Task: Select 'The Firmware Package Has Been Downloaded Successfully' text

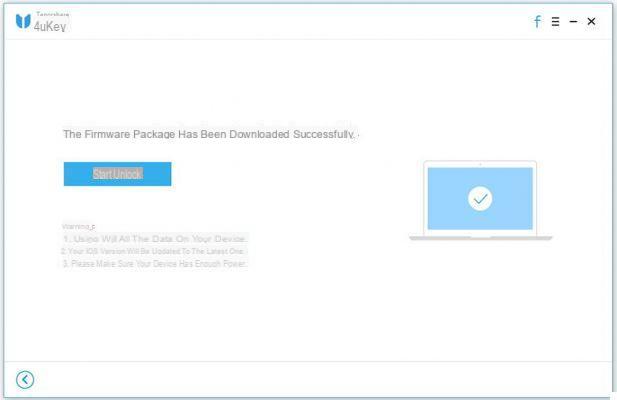Action: click(x=209, y=134)
